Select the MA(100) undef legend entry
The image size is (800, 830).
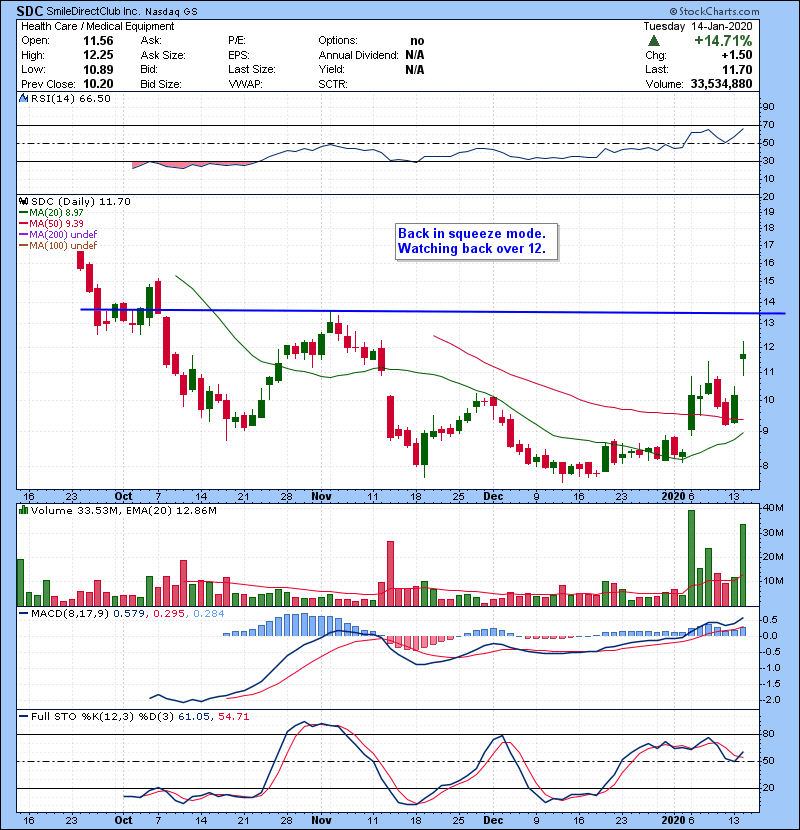point(58,246)
